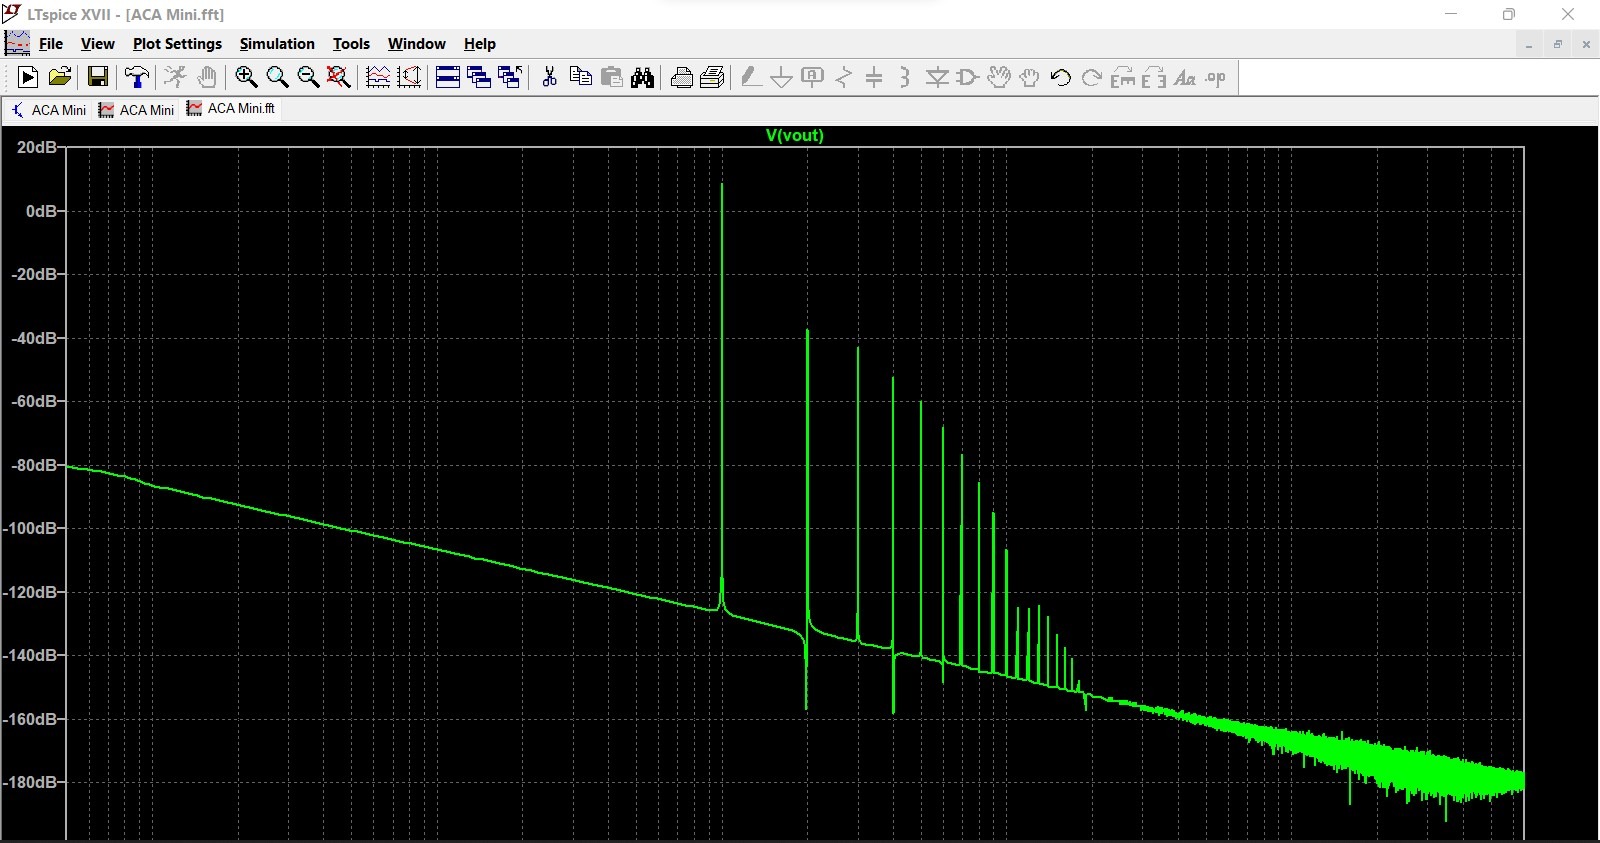Click the Rotate component icon
Image resolution: width=1600 pixels, height=843 pixels.
1123,77
